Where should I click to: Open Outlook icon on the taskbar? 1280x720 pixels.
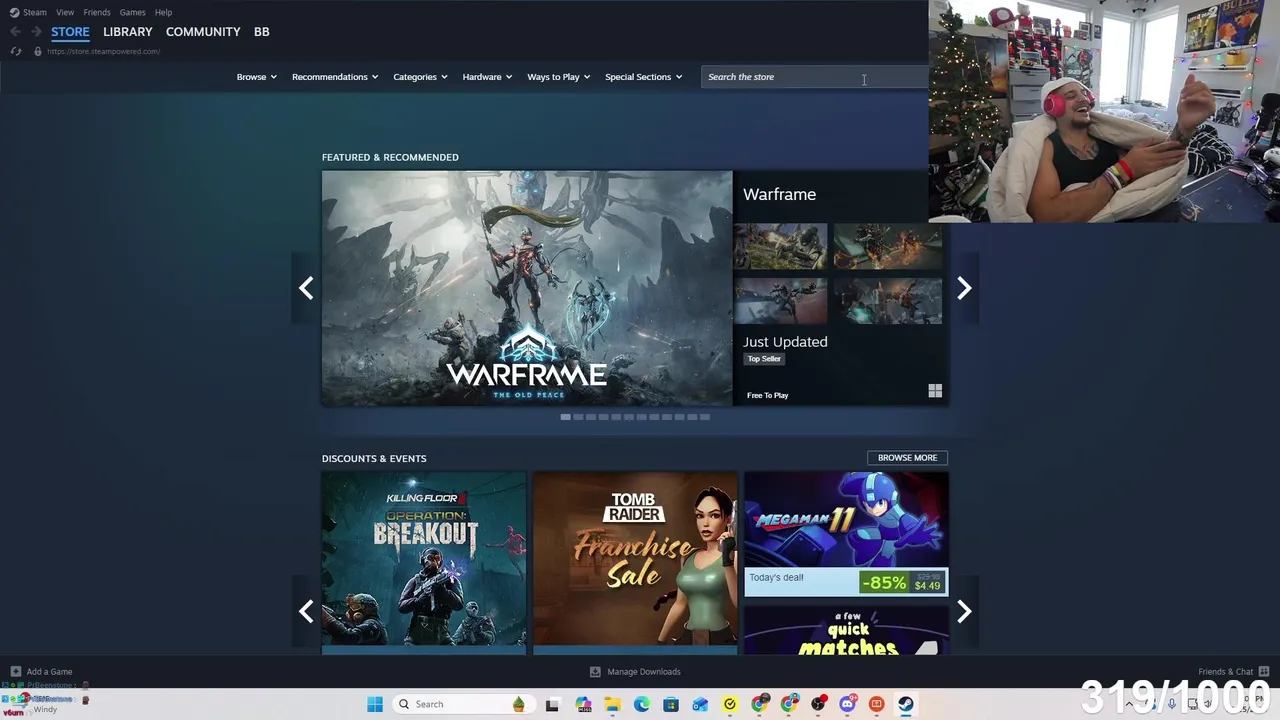[700, 704]
